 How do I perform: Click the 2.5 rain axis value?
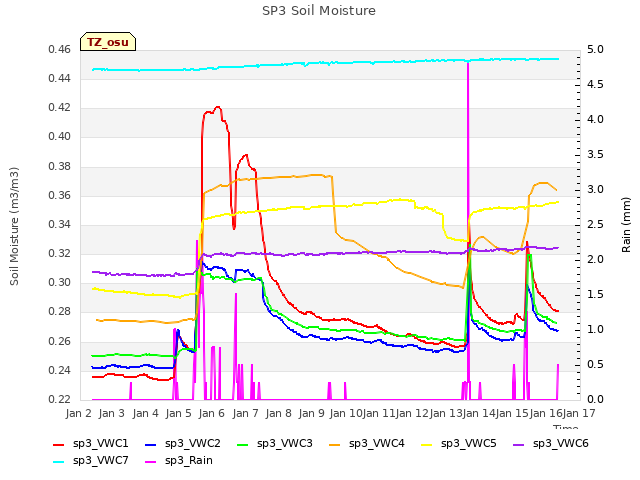pyautogui.click(x=595, y=224)
